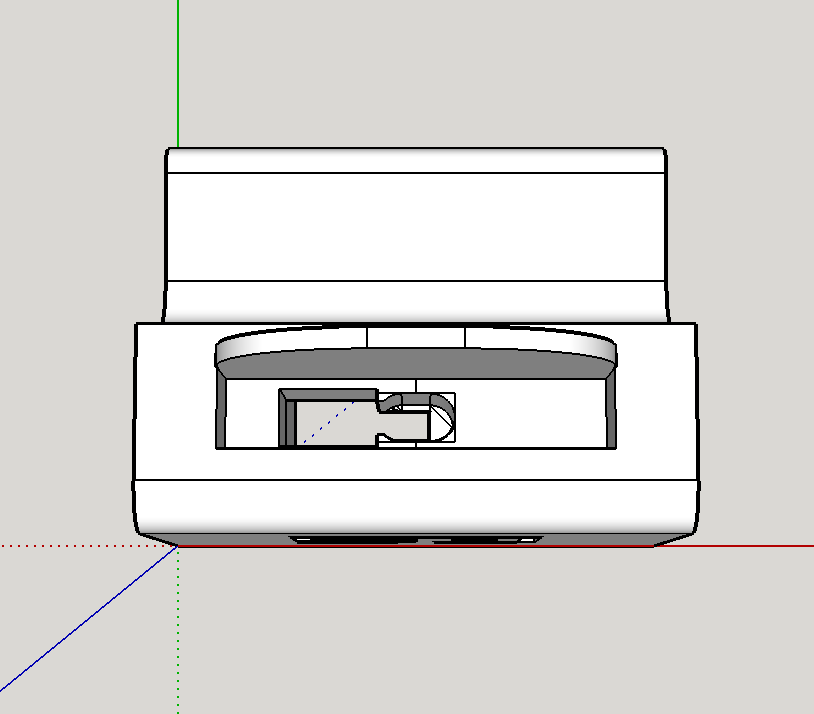Select the dark recess on the base bottom
The width and height of the screenshot is (814, 714).
coord(415,540)
